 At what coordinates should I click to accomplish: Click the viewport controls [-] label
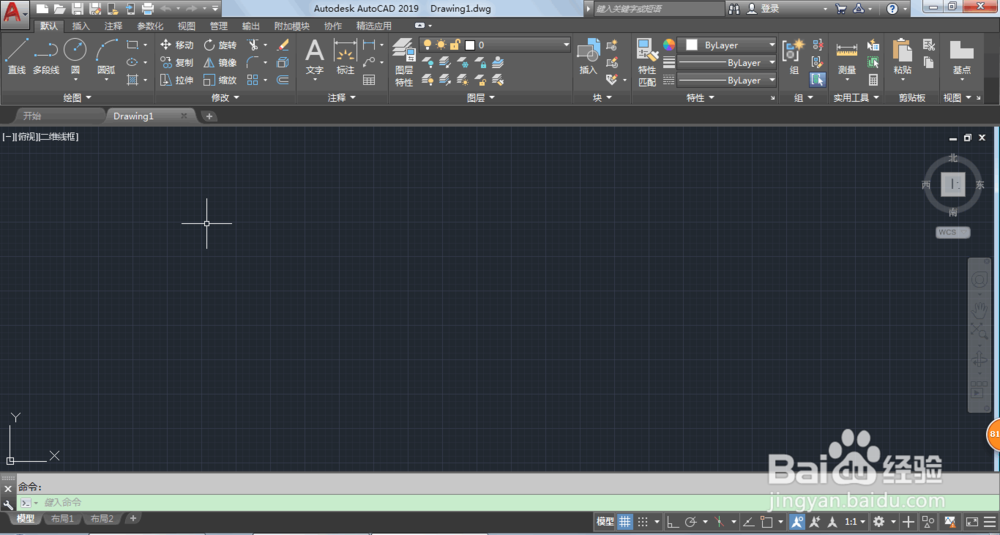point(6,136)
